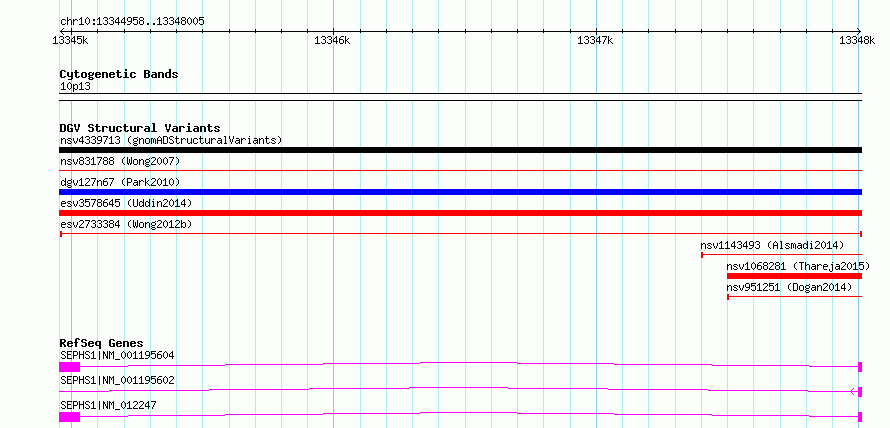Click the blue dgv127n67 variant bar

point(460,192)
